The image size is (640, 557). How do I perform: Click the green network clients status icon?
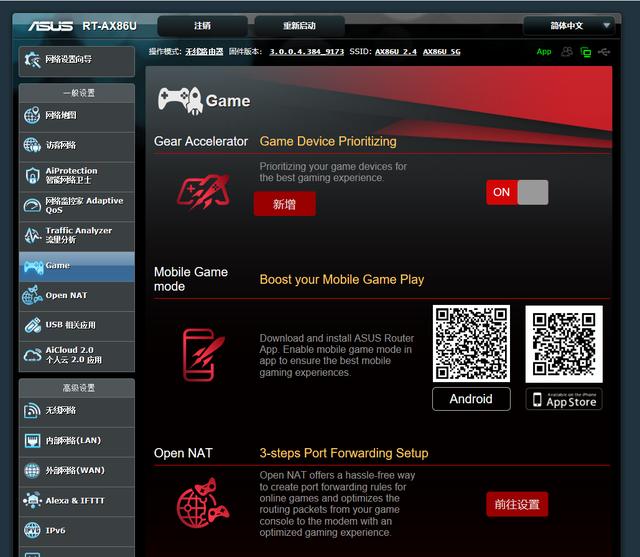pyautogui.click(x=586, y=52)
